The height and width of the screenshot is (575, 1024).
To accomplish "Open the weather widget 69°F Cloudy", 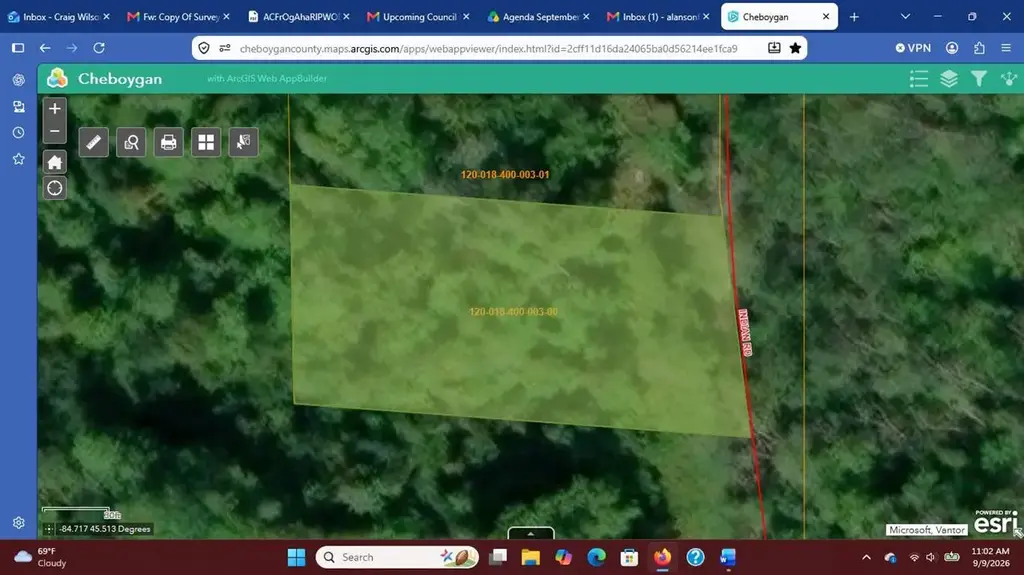I will point(40,557).
